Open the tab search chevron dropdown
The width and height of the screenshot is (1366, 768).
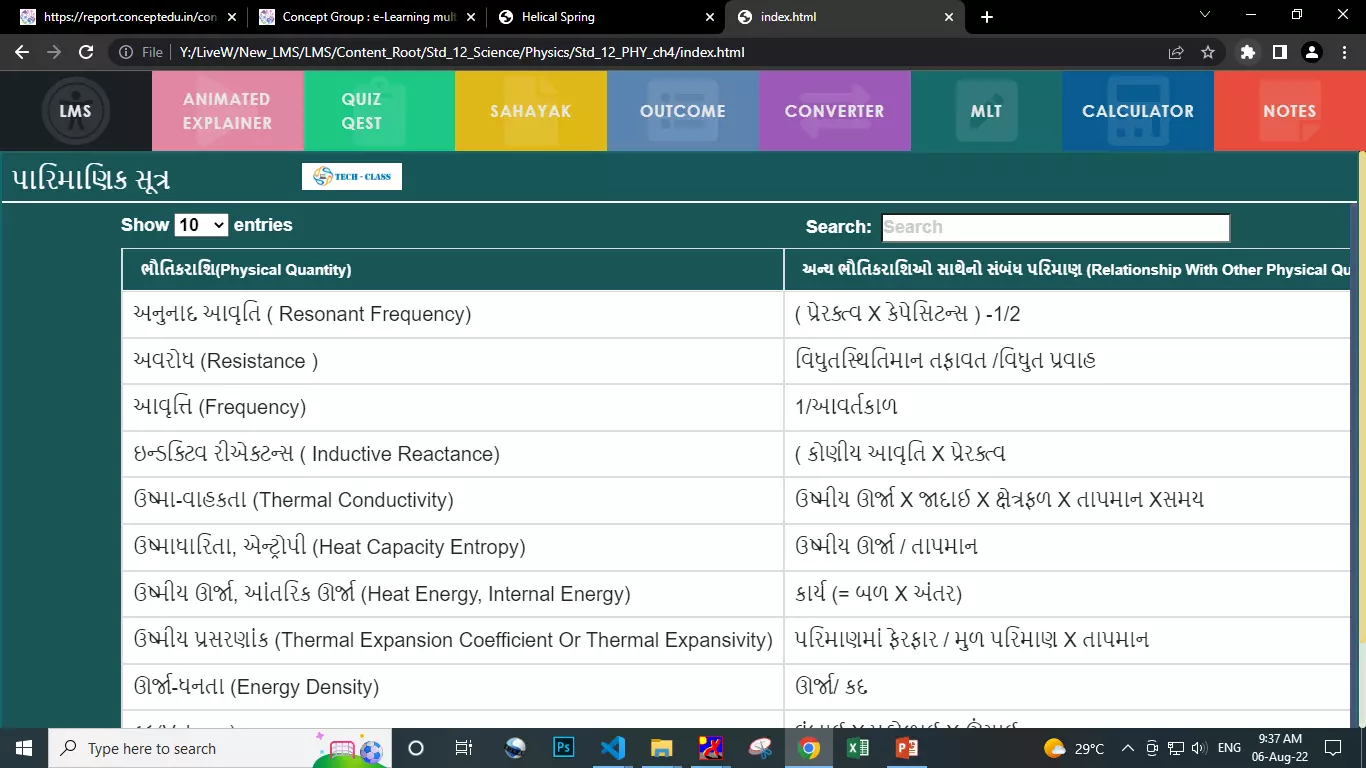(x=1204, y=15)
